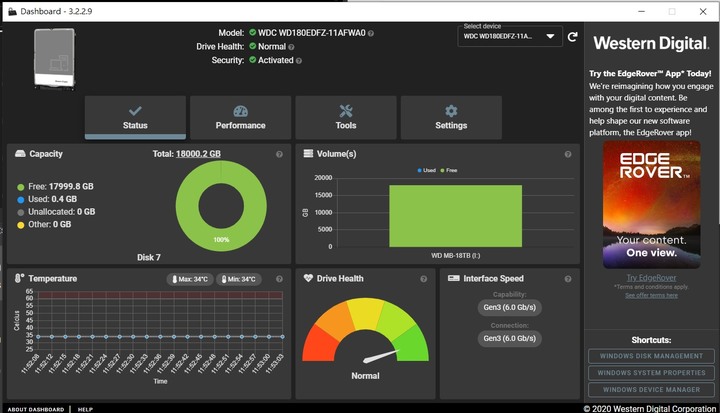Click the capacity donut chart
This screenshot has width=720, height=413.
click(x=221, y=205)
